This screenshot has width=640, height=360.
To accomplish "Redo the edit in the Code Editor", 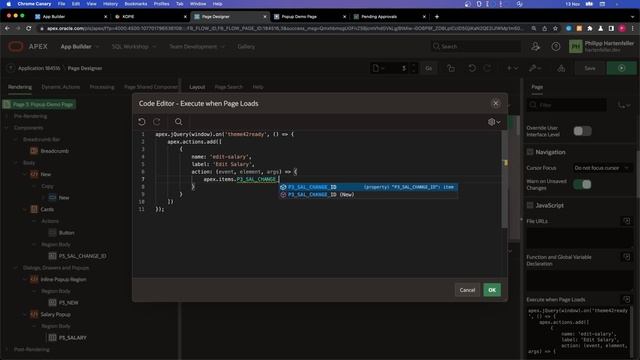I will coord(157,122).
